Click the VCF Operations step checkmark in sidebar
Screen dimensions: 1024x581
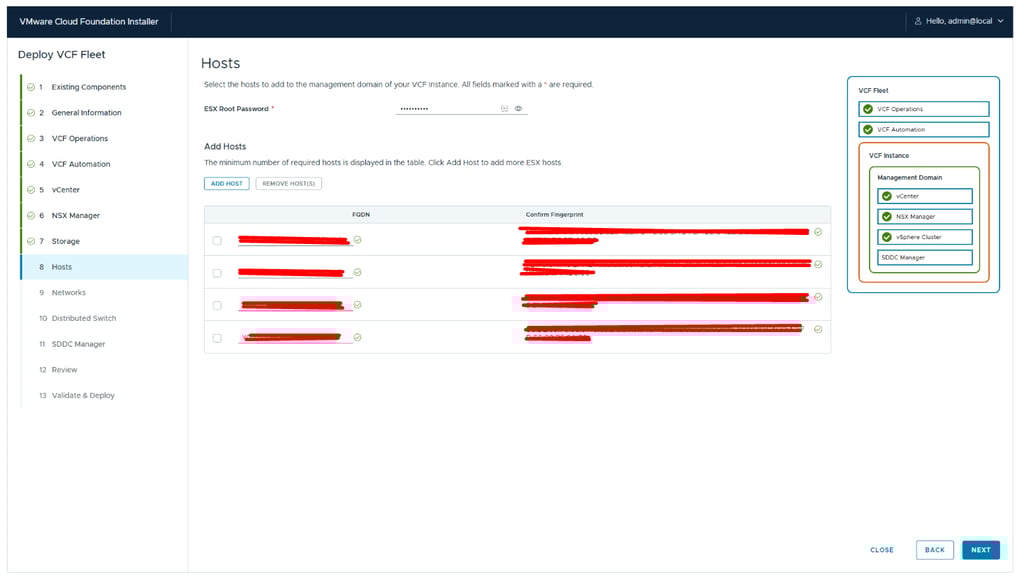[x=31, y=138]
